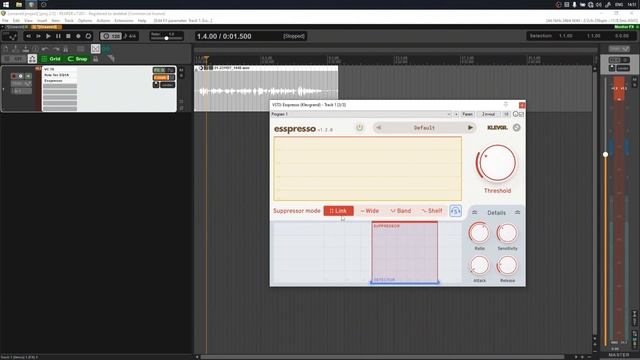Open the Track menu
Screen dimensions: 640x360
click(x=69, y=20)
